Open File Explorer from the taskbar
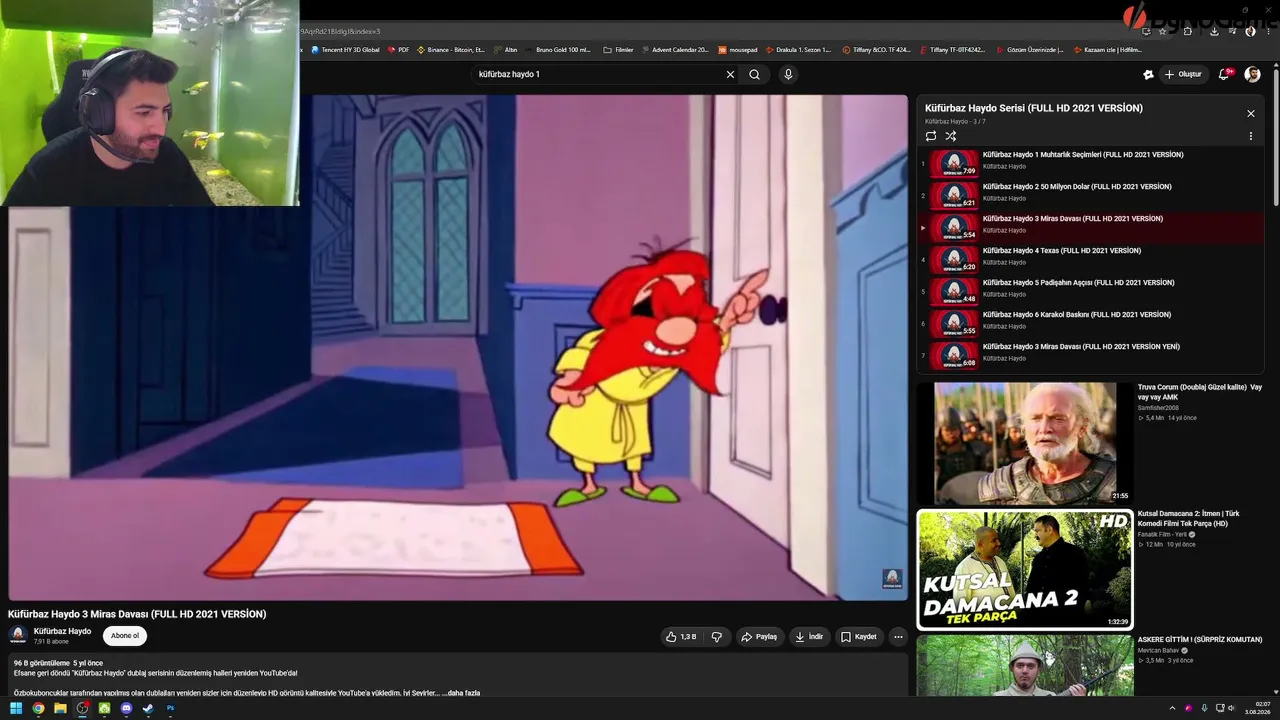Screen dimensions: 1280x720 (60, 709)
